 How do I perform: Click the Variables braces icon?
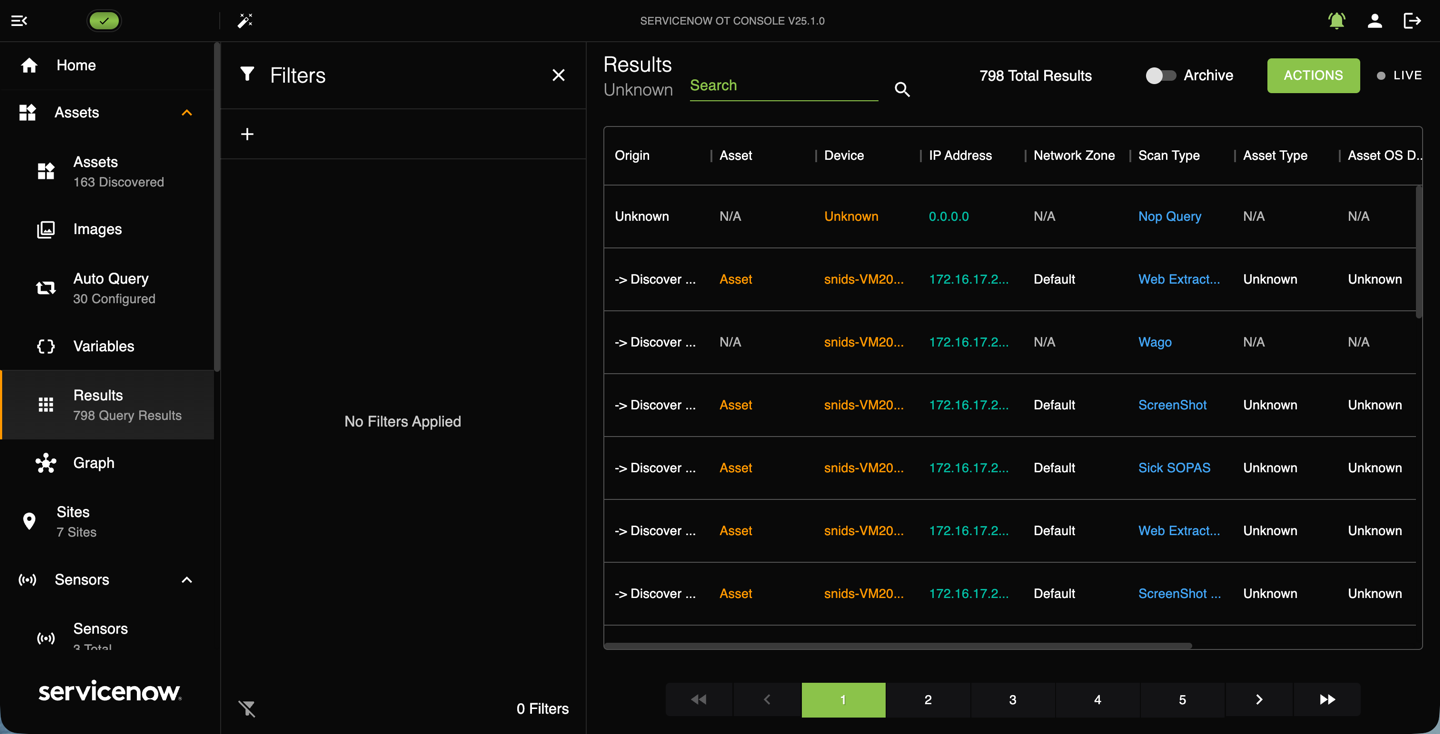click(46, 346)
